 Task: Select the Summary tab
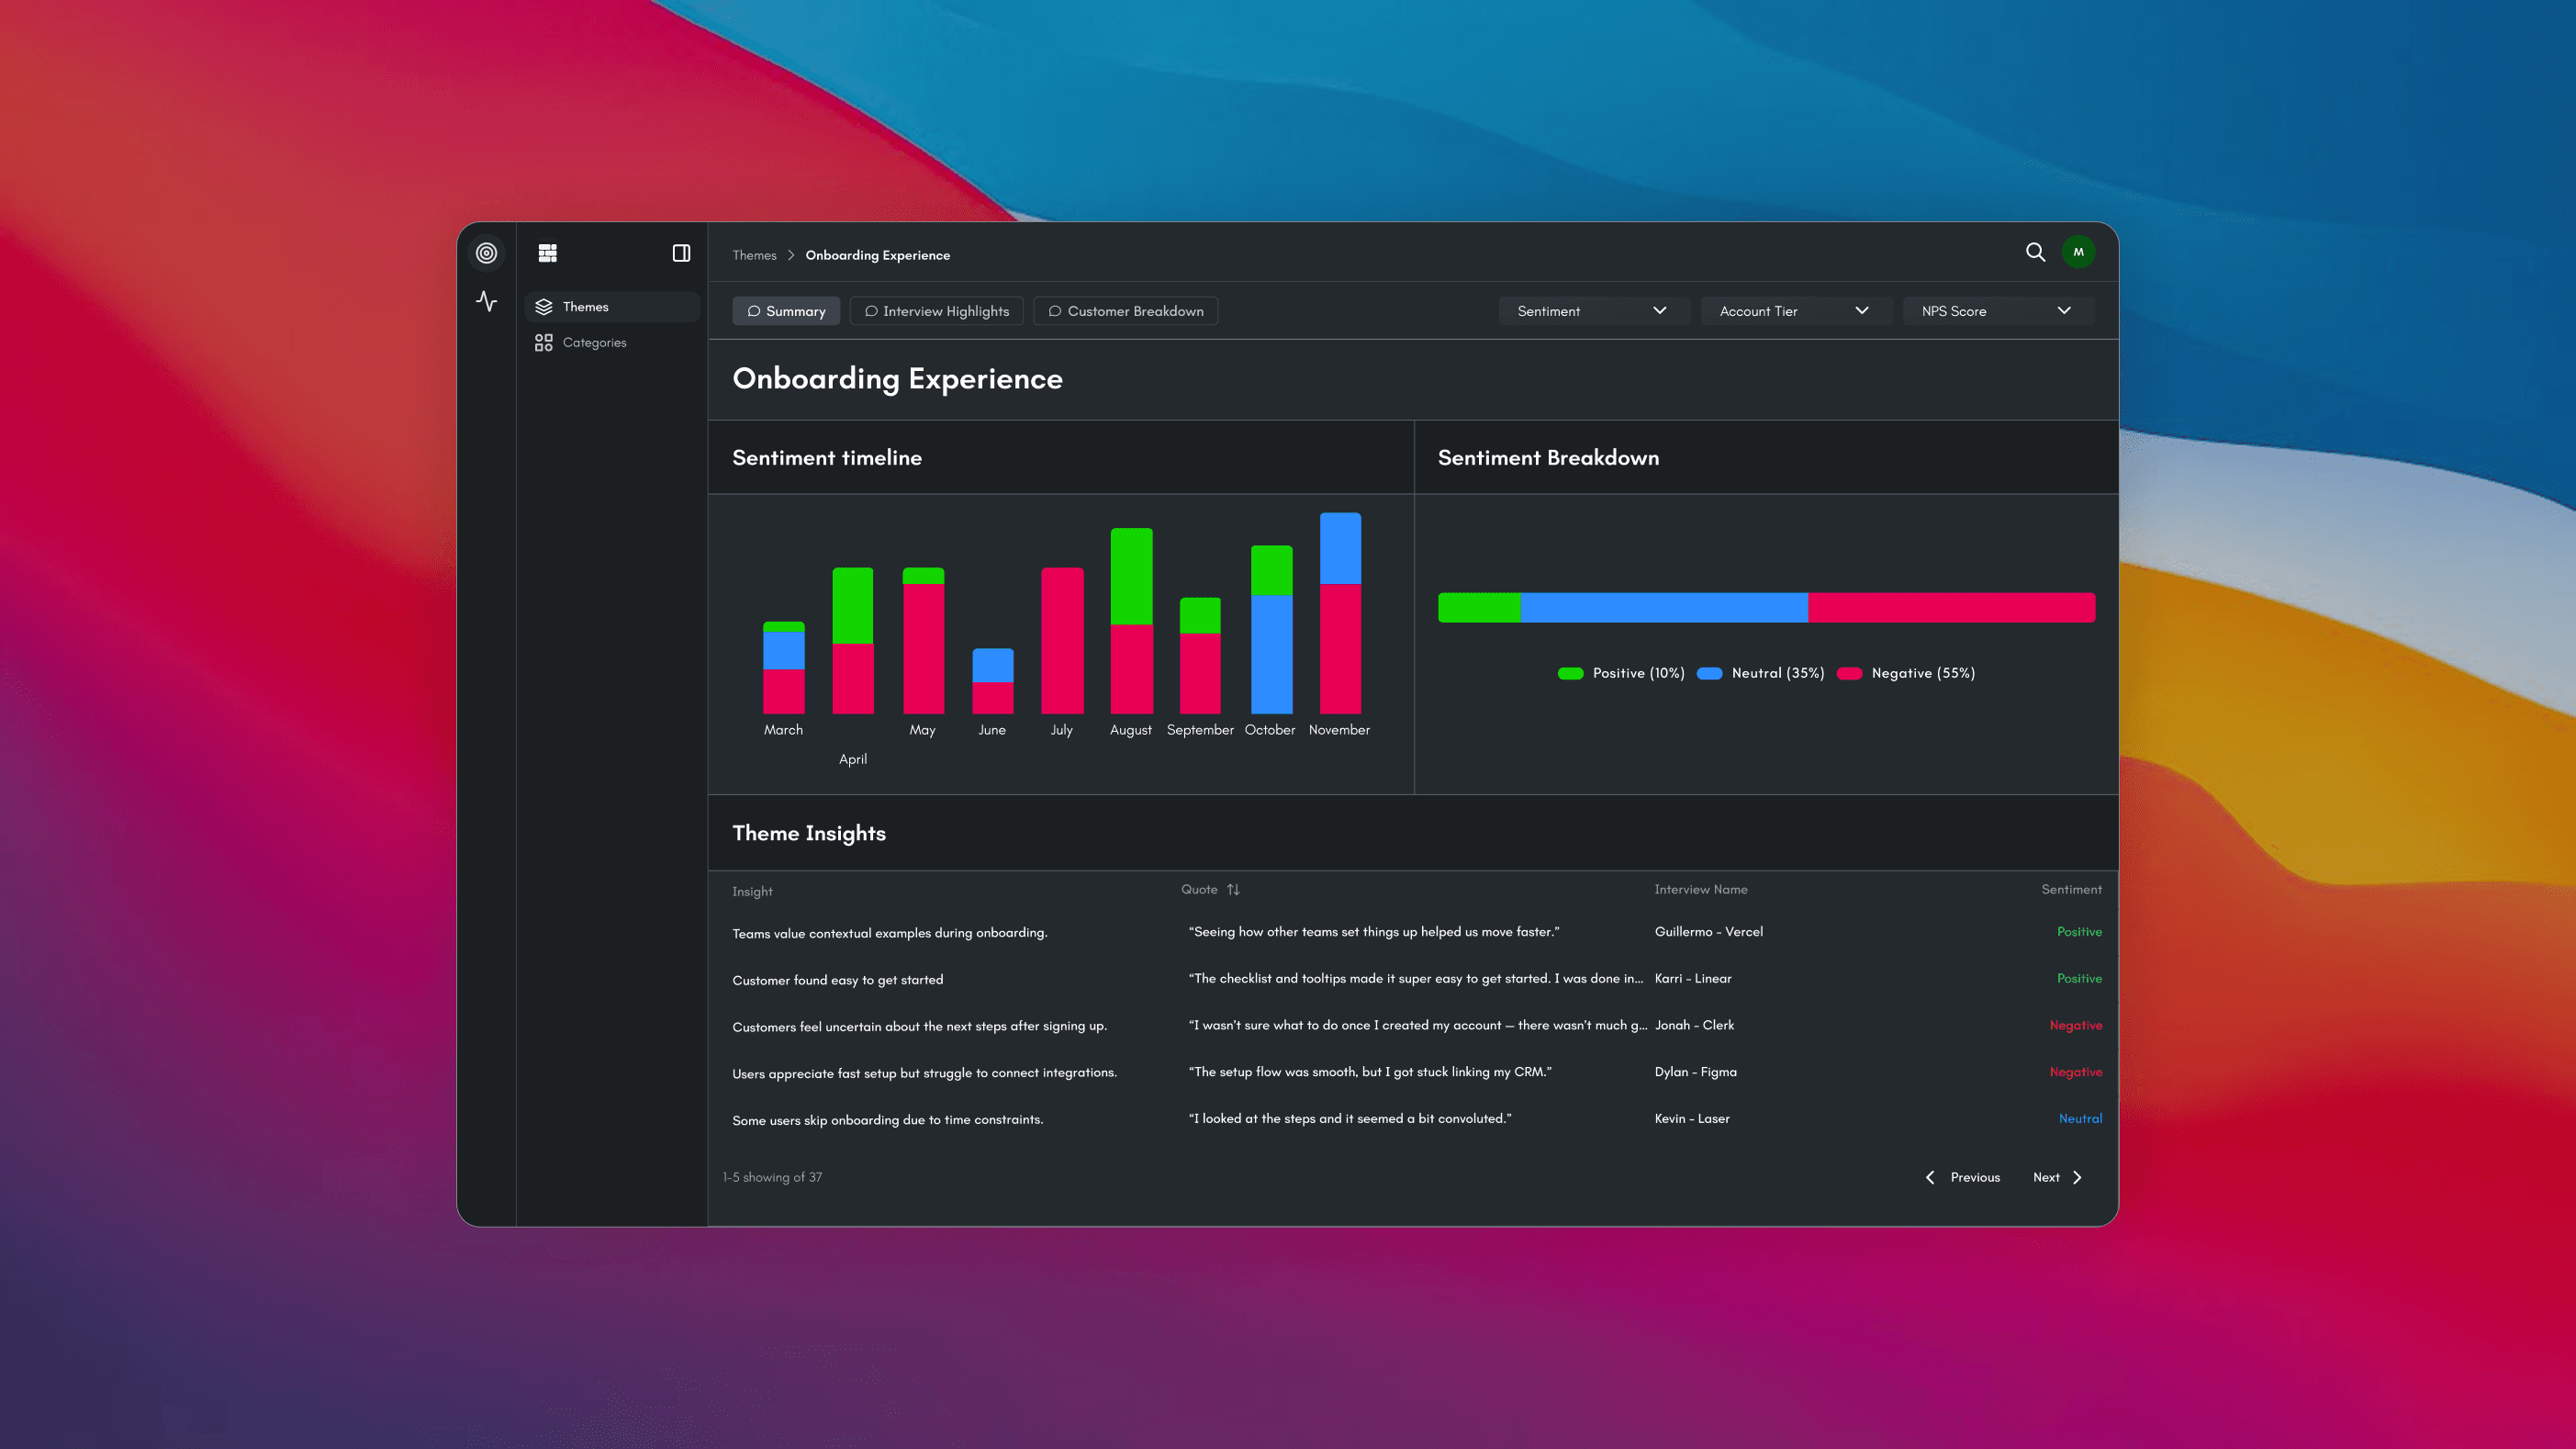(786, 311)
